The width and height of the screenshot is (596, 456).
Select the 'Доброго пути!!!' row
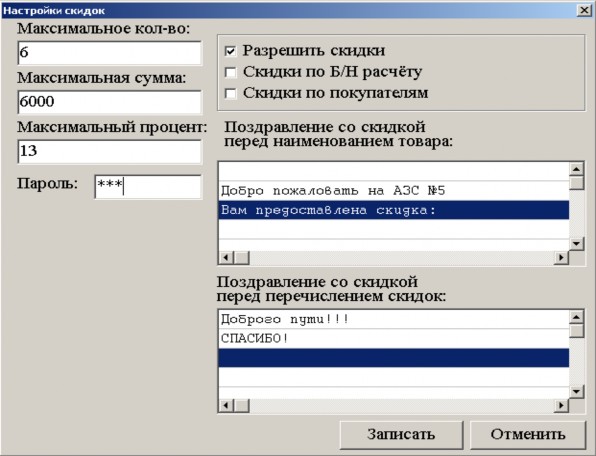(394, 319)
